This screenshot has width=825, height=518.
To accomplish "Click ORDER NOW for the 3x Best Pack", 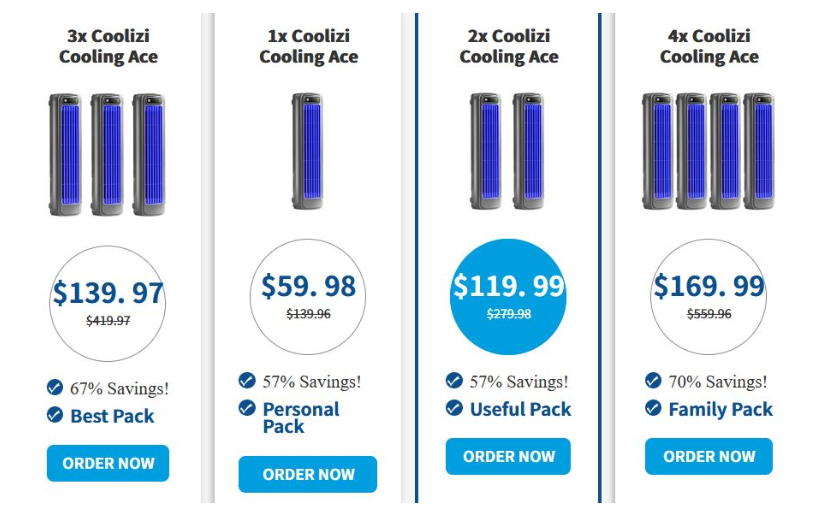I will 108,463.
